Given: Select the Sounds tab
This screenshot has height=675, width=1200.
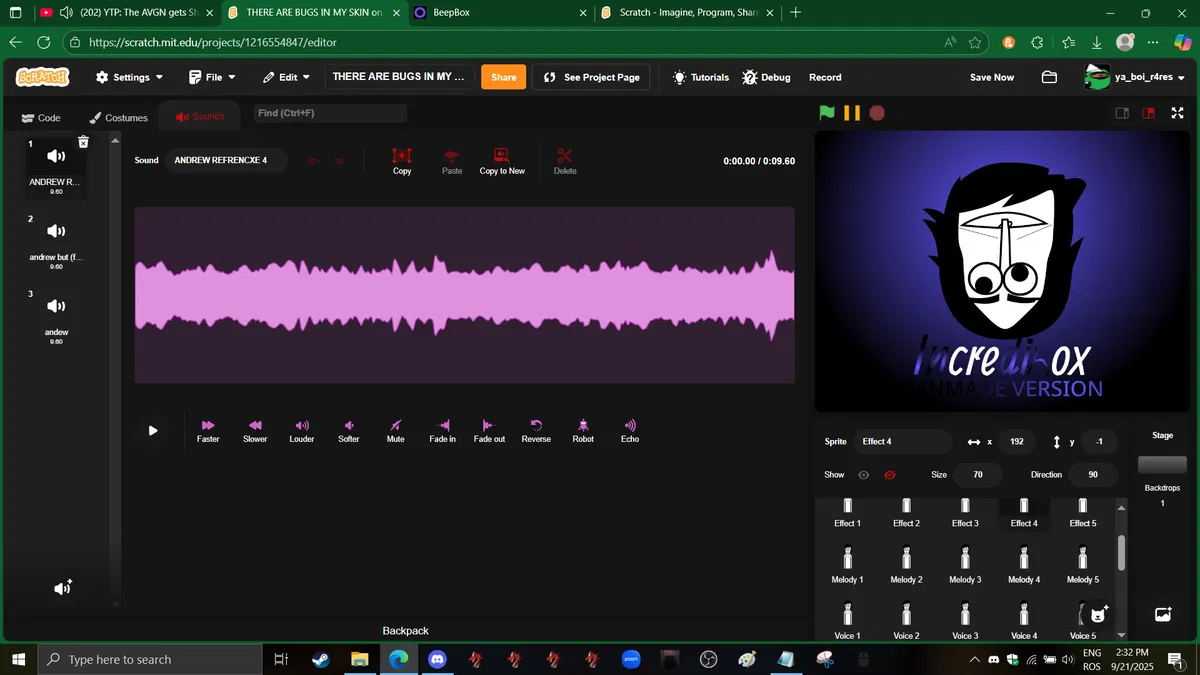Looking at the screenshot, I should point(200,116).
